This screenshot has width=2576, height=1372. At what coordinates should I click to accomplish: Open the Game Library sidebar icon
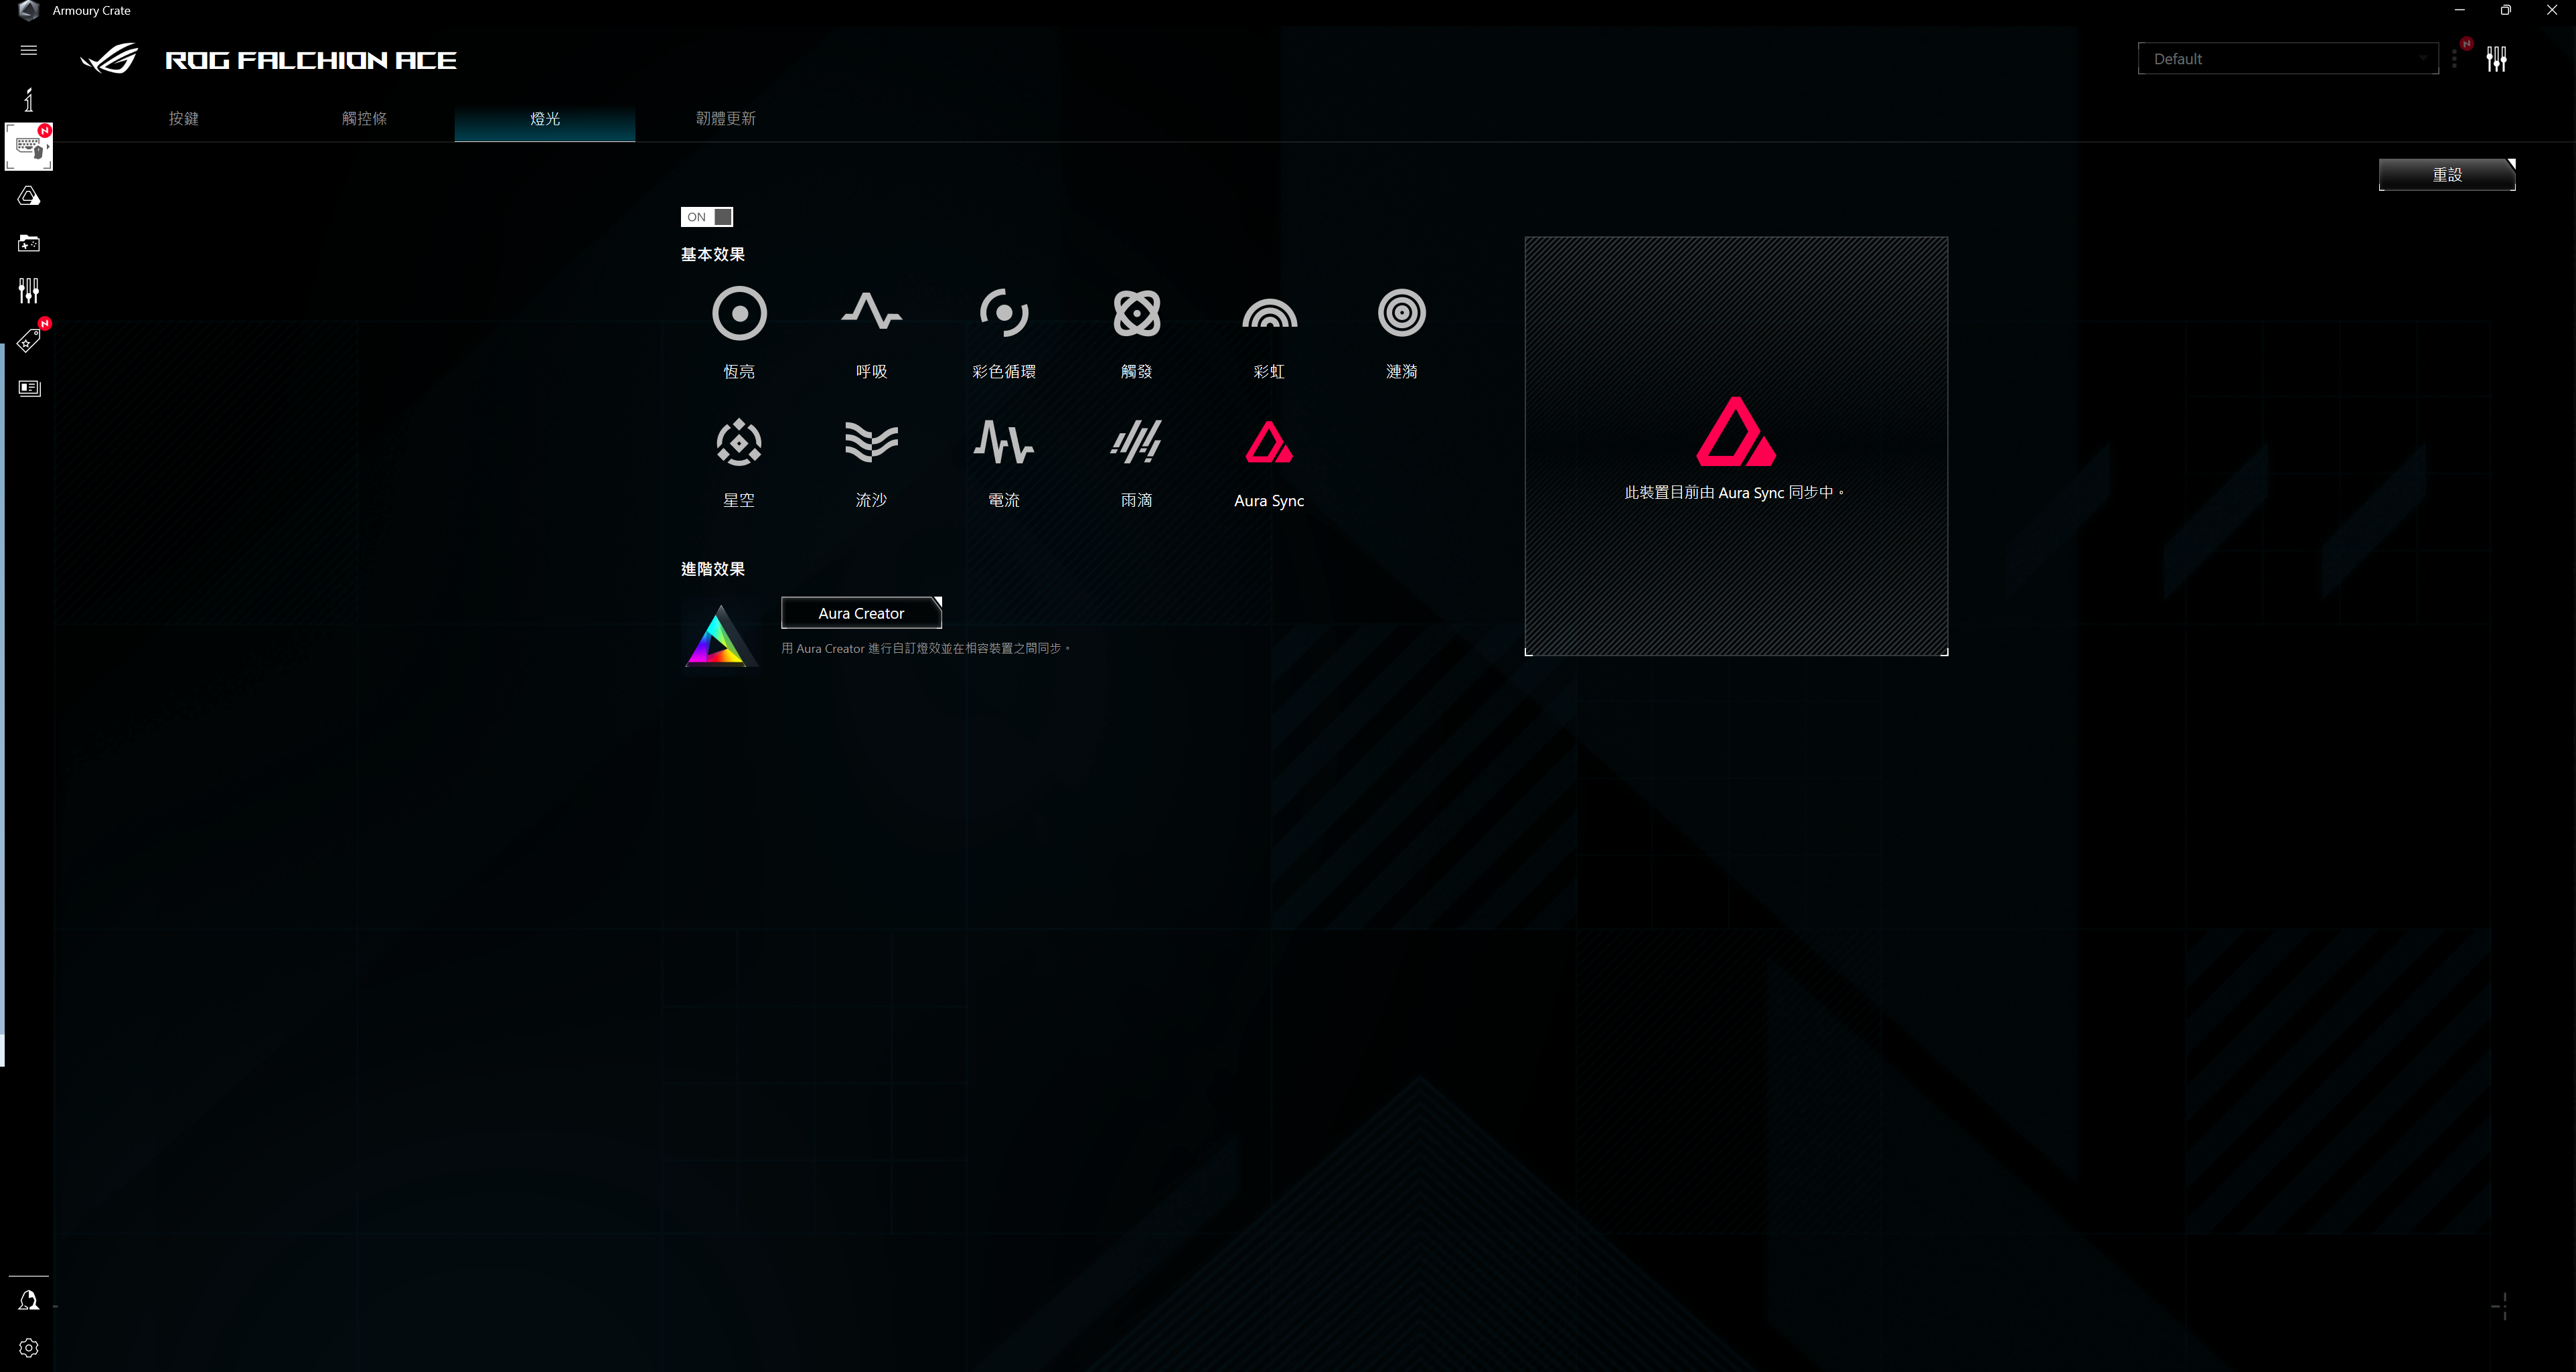click(29, 243)
